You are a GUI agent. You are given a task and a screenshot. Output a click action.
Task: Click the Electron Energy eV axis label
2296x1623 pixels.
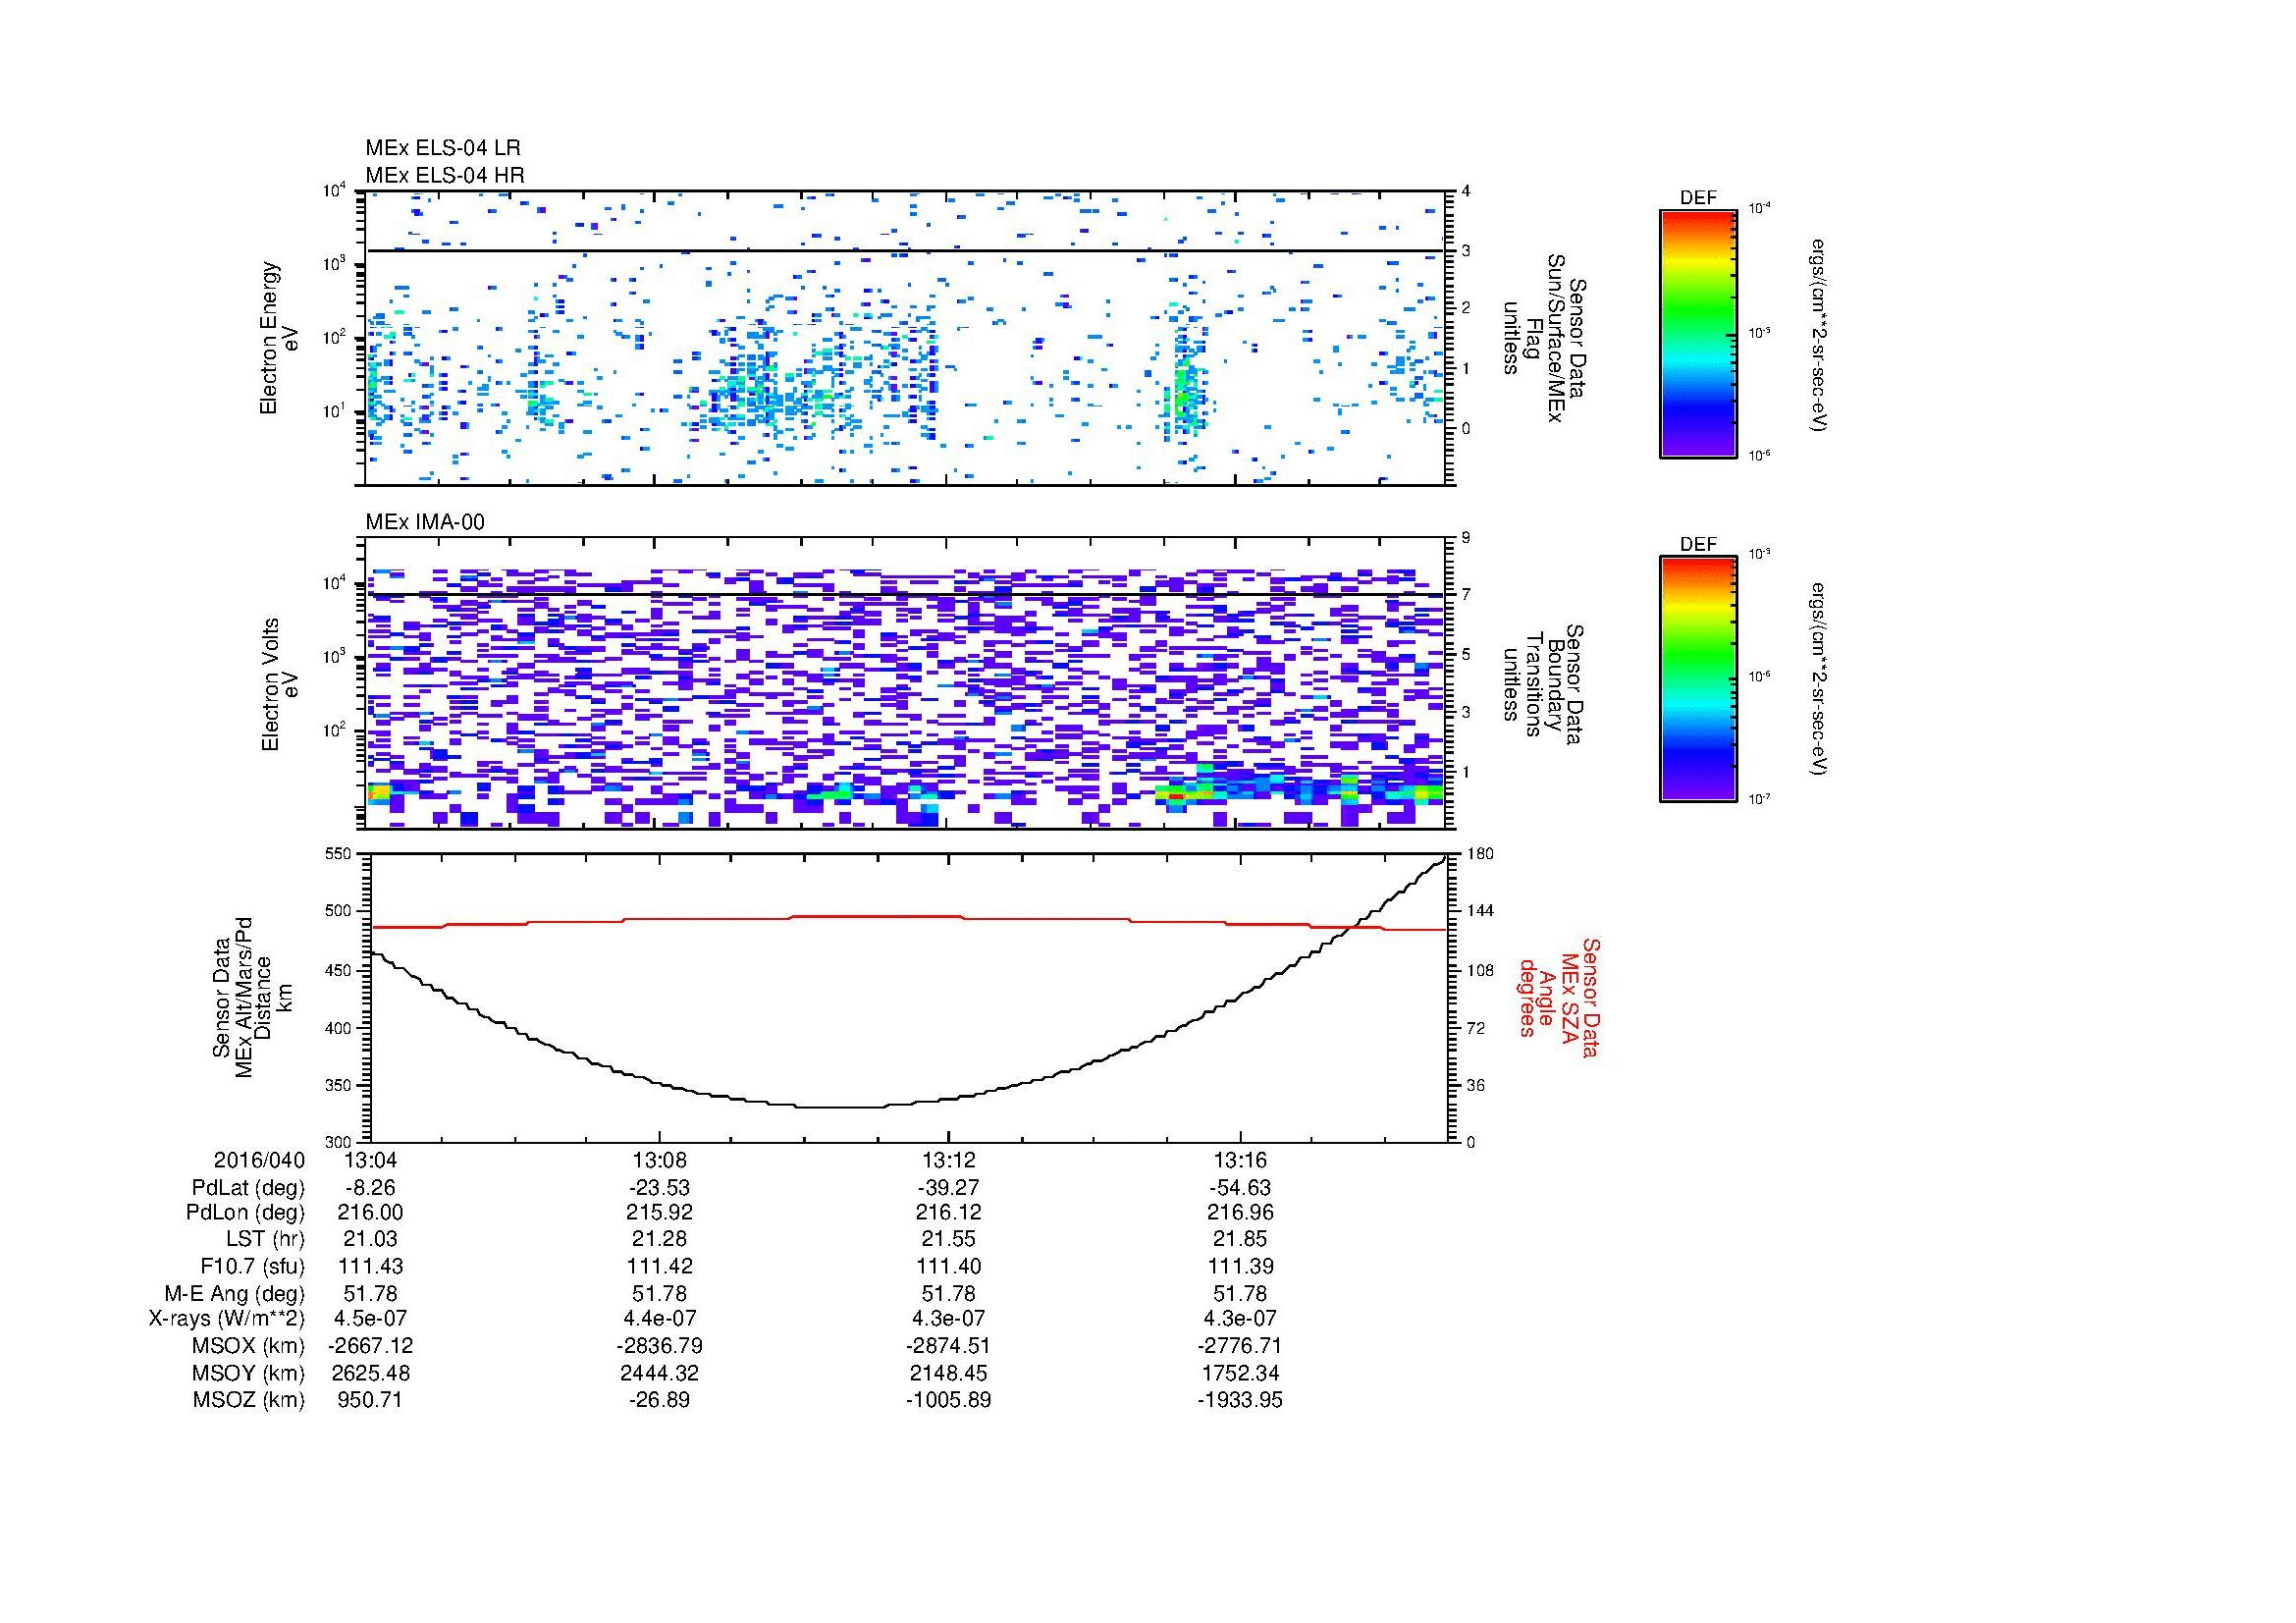(280, 338)
